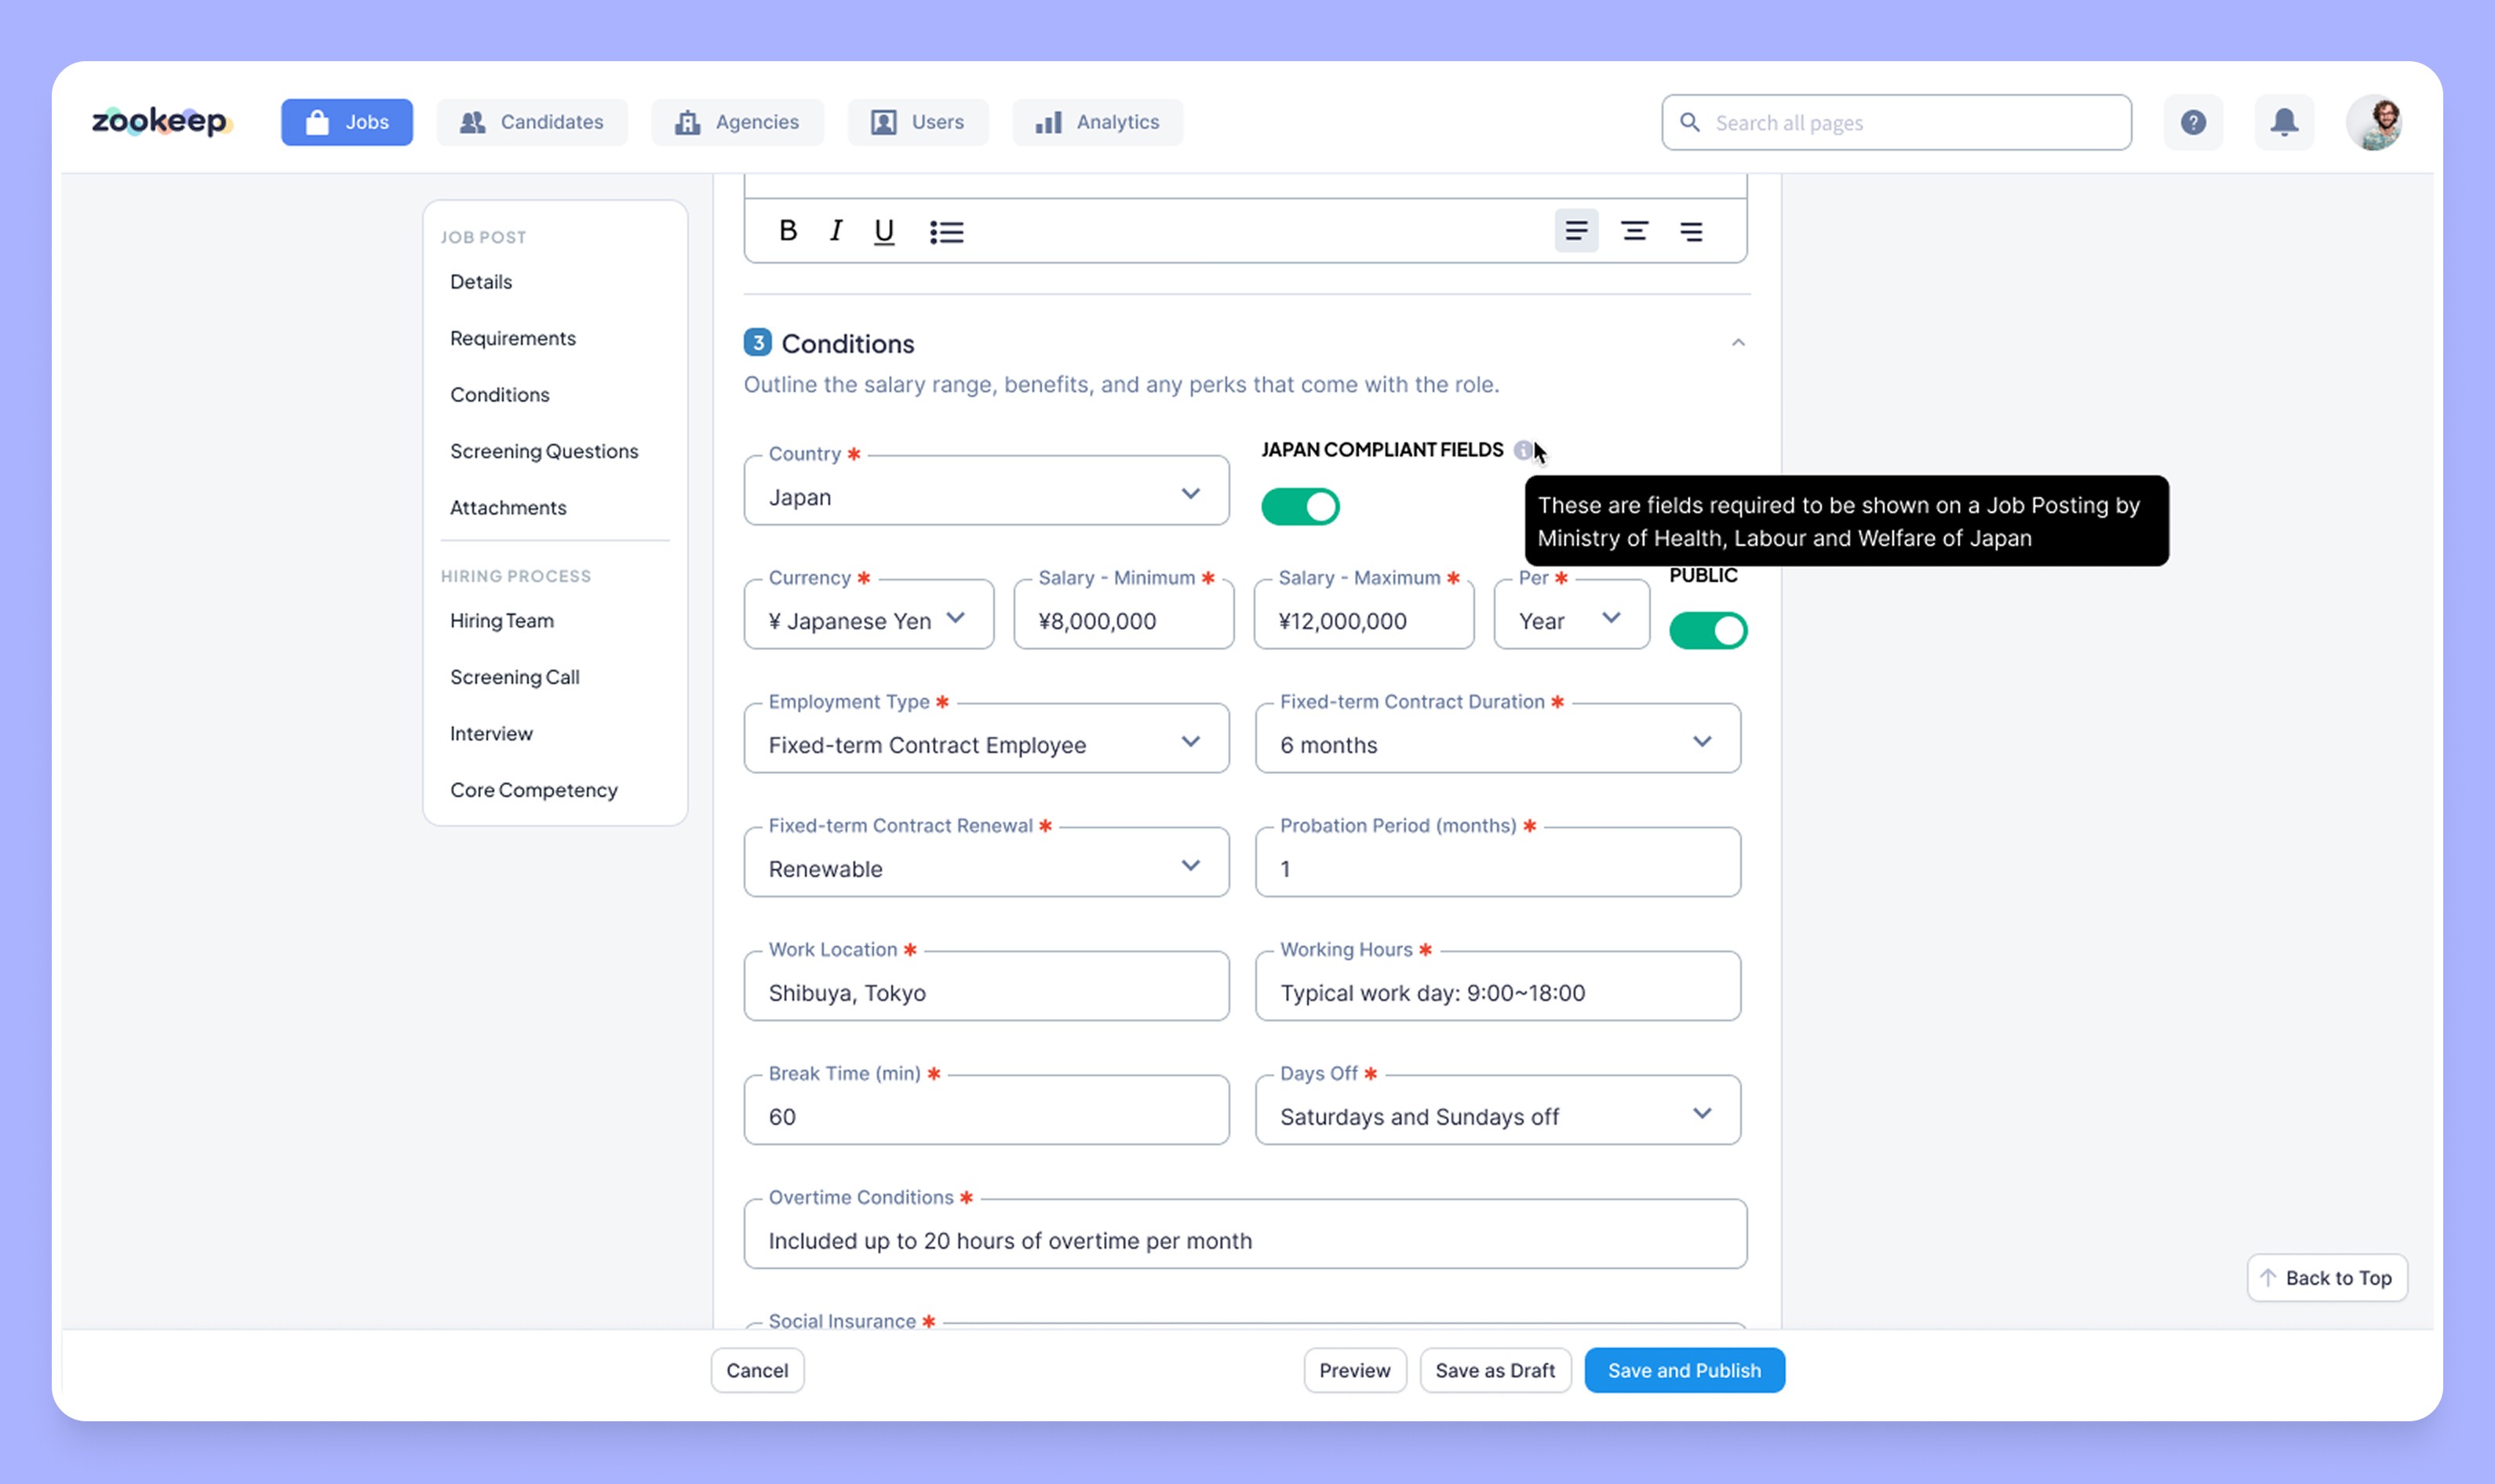Image resolution: width=2495 pixels, height=1484 pixels.
Task: Click the Japan Compliant Fields info icon
Action: [1522, 450]
